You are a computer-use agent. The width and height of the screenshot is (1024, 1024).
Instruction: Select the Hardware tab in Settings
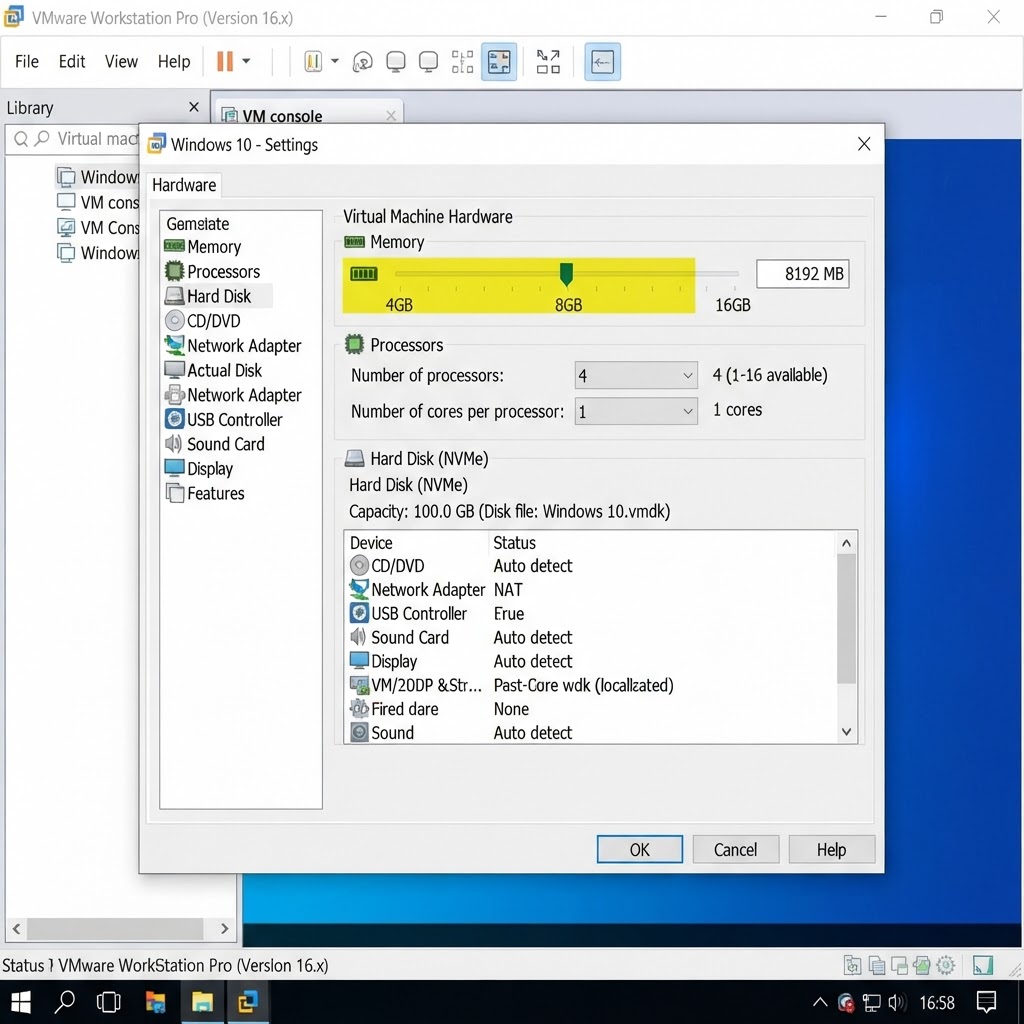pos(184,185)
